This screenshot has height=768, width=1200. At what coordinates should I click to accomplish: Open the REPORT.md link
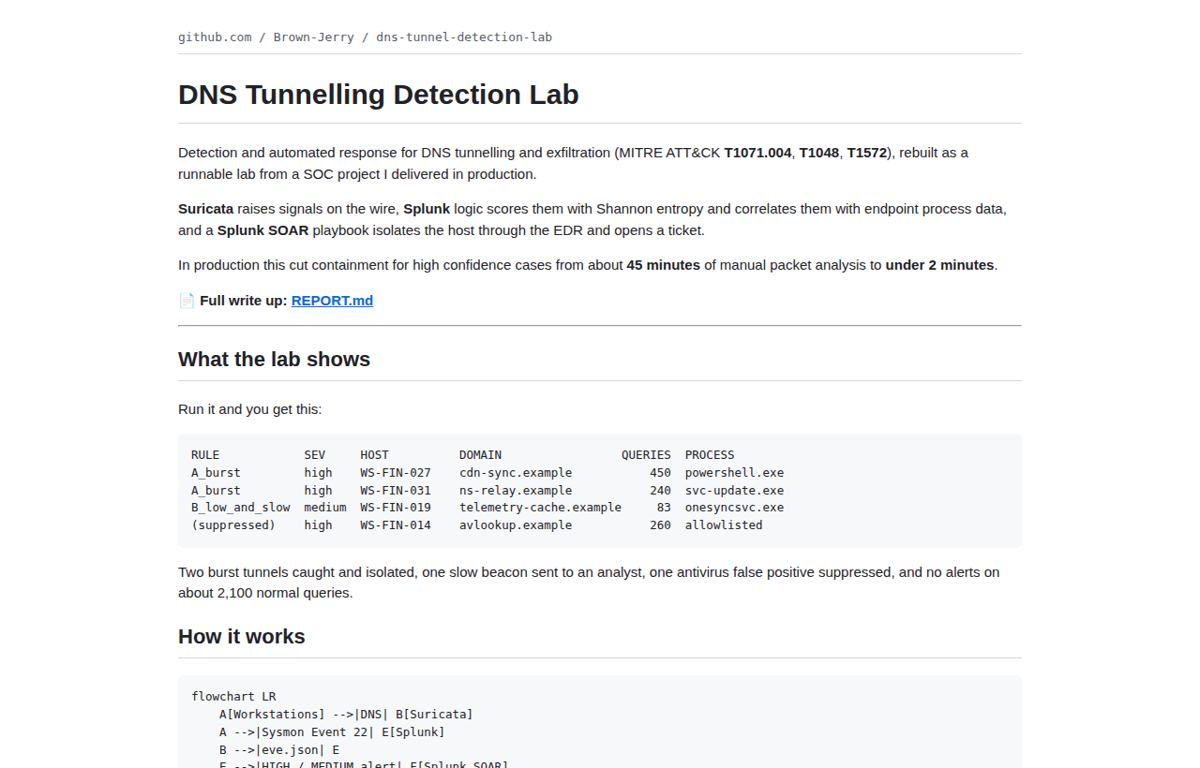332,300
